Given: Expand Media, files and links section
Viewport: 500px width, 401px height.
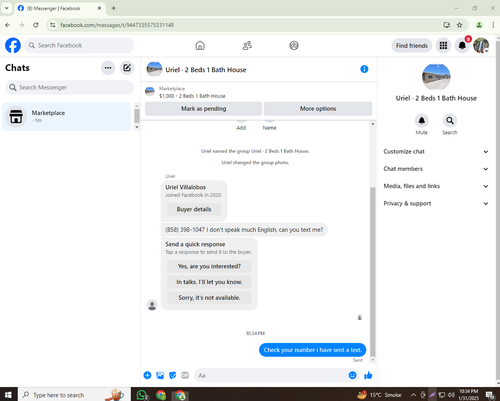Looking at the screenshot, I should coord(436,186).
